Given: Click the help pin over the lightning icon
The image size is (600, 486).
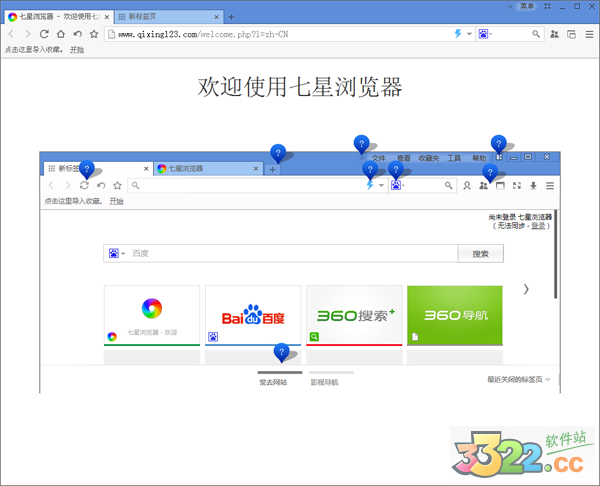Looking at the screenshot, I should tap(370, 169).
